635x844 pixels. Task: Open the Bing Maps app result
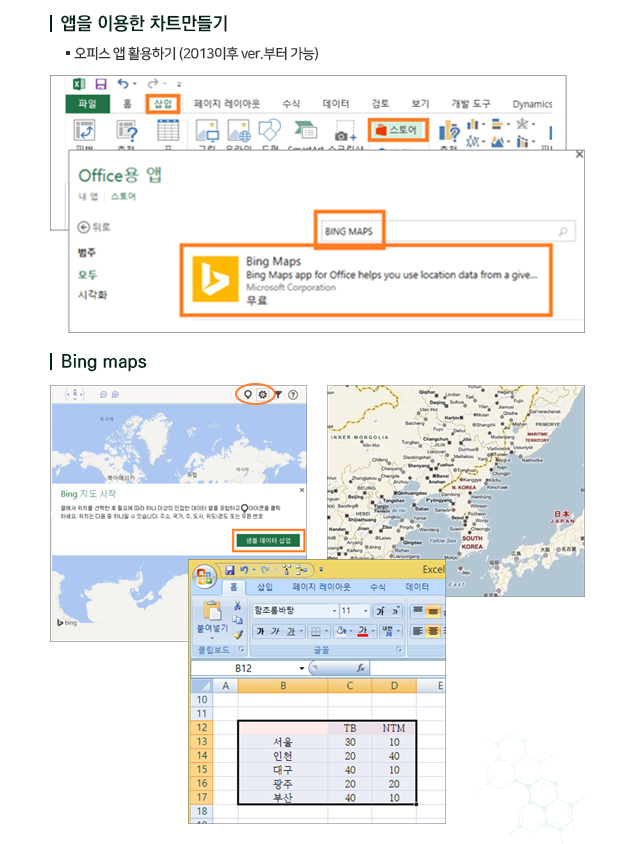point(366,280)
